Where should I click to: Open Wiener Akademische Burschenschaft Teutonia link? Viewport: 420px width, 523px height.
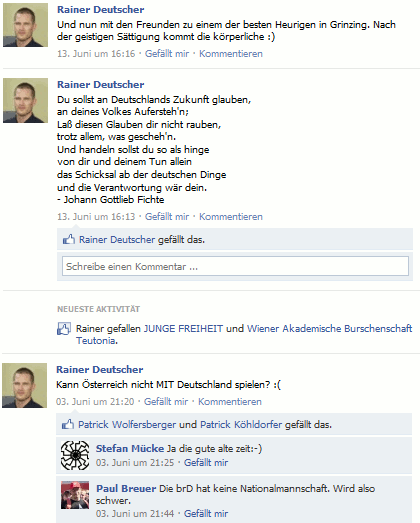tap(244, 335)
